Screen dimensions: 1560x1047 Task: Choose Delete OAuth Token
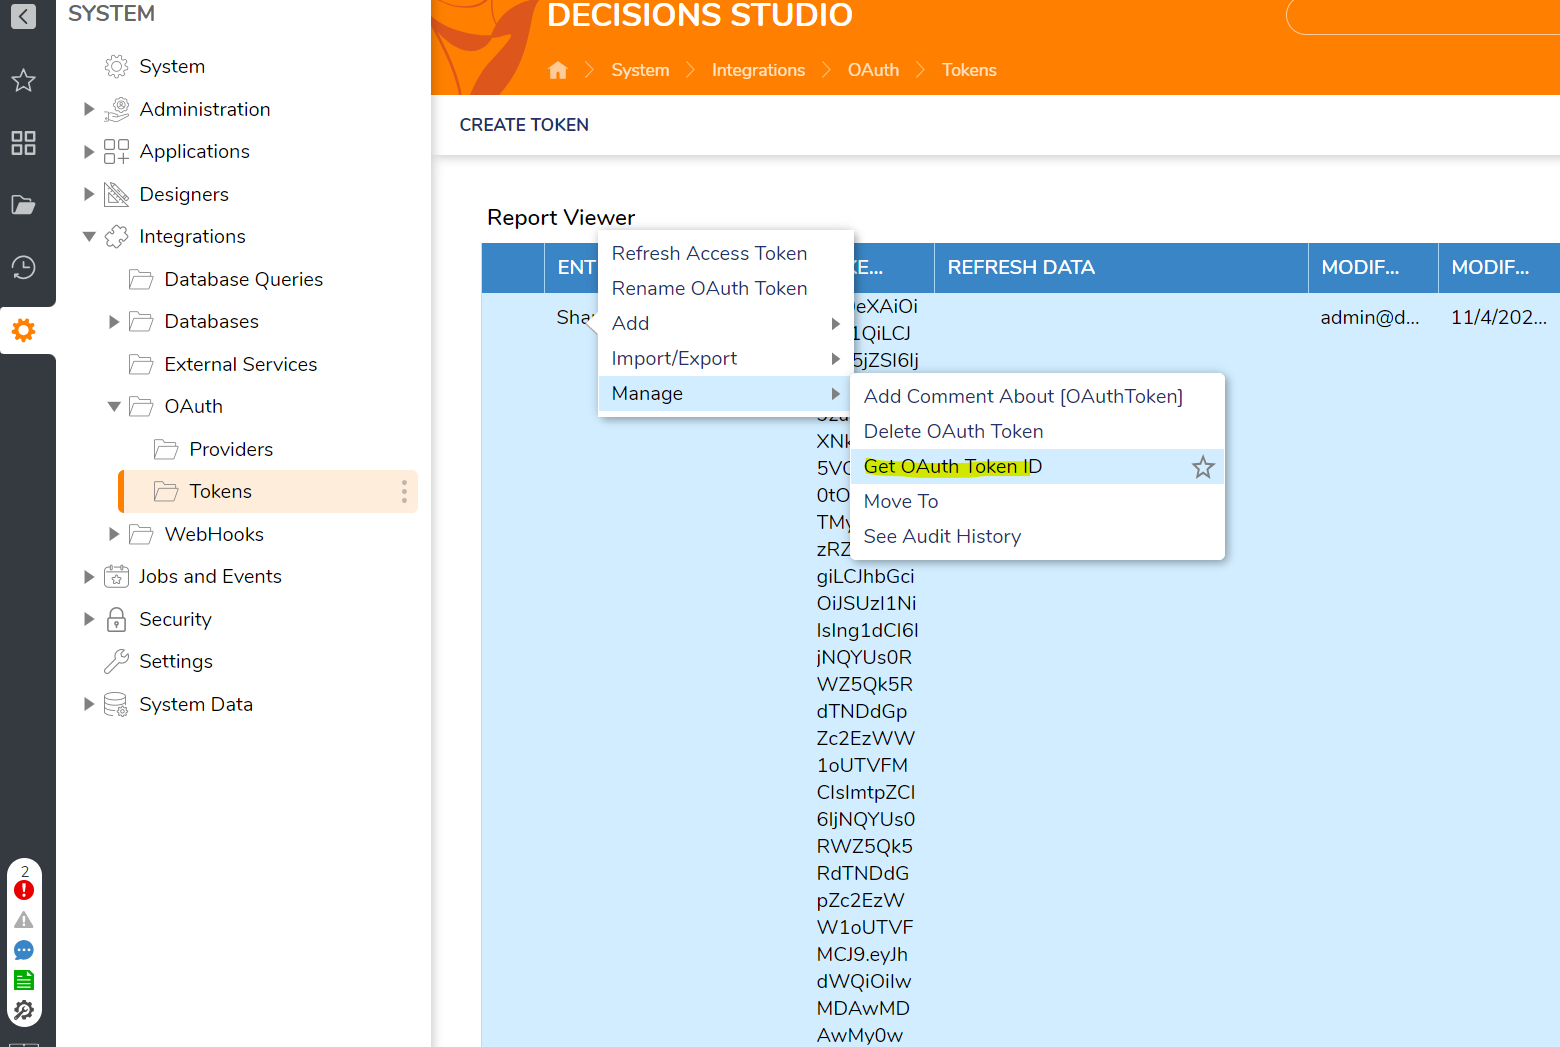coord(1037,431)
